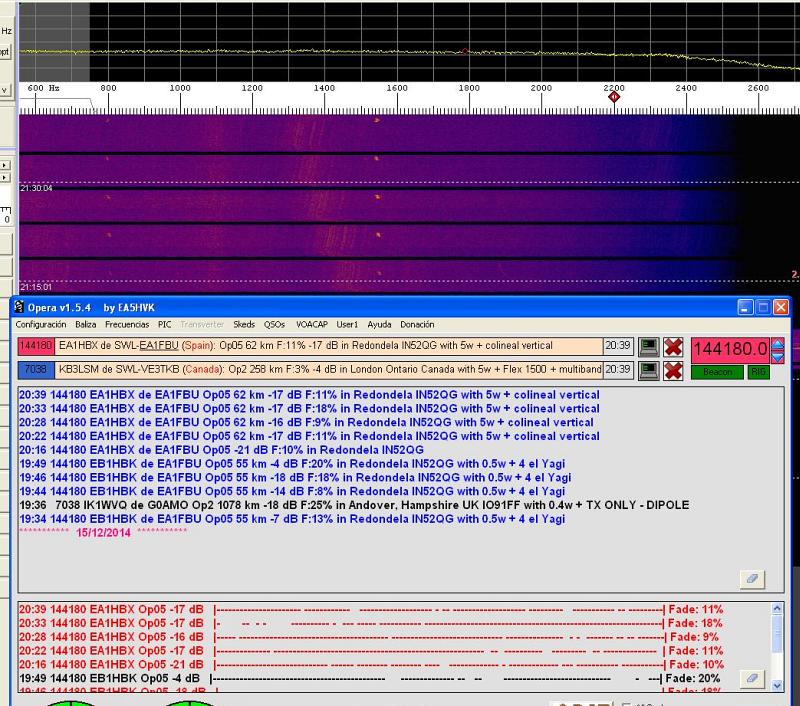Open the Skeds menu
The width and height of the screenshot is (800, 706).
tap(244, 325)
